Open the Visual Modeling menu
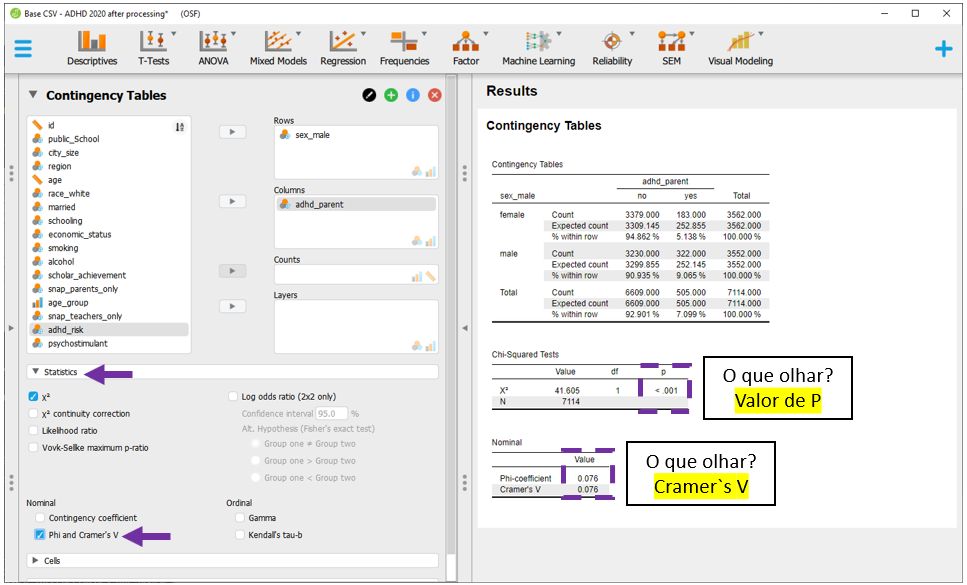Viewport: 967px width, 585px height. tap(740, 47)
